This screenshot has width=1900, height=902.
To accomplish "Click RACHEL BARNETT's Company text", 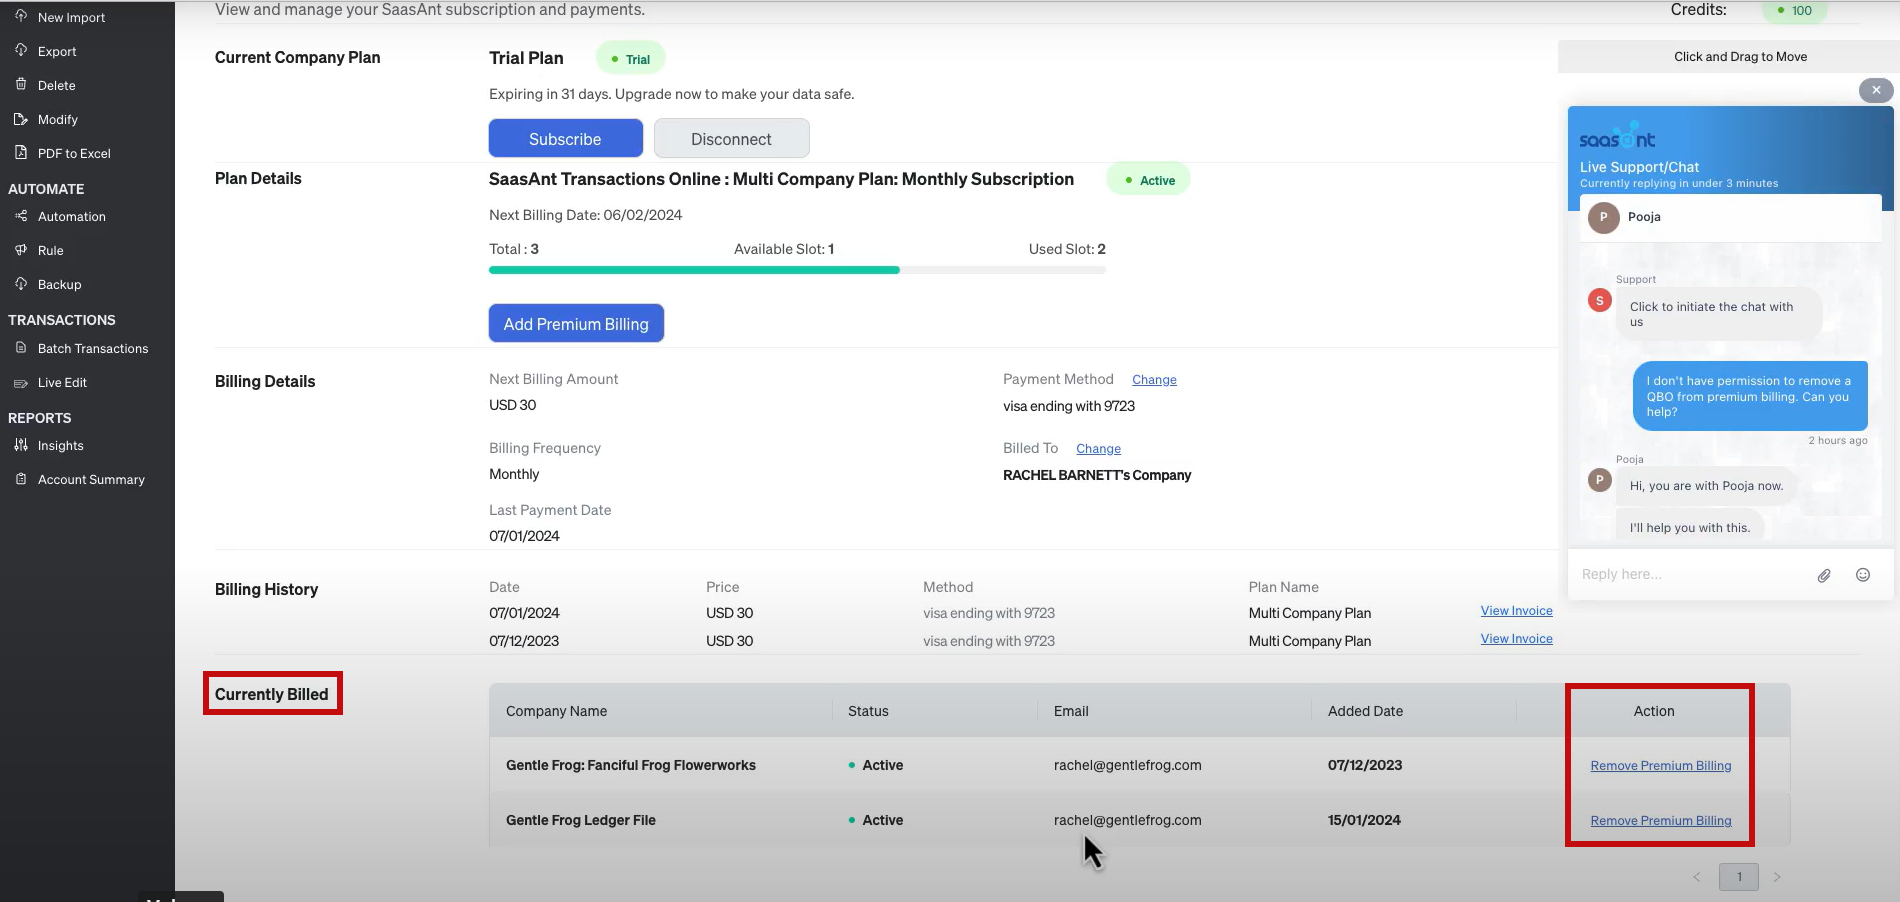I will coord(1097,475).
